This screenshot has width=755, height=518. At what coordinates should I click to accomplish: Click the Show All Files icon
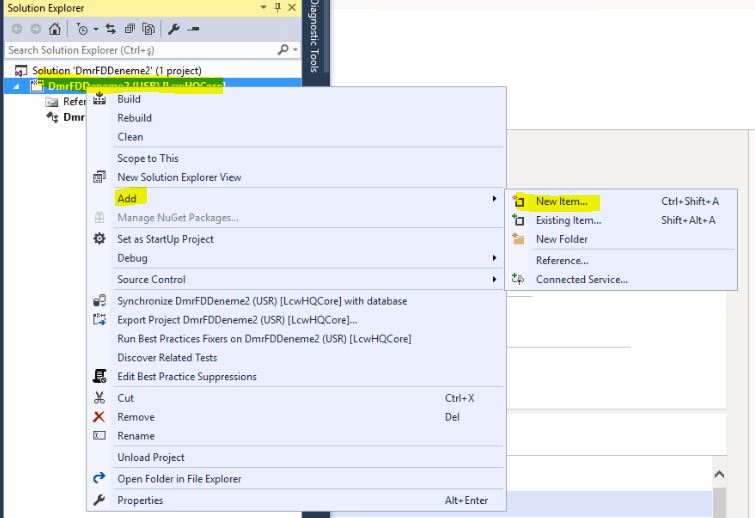pos(148,29)
